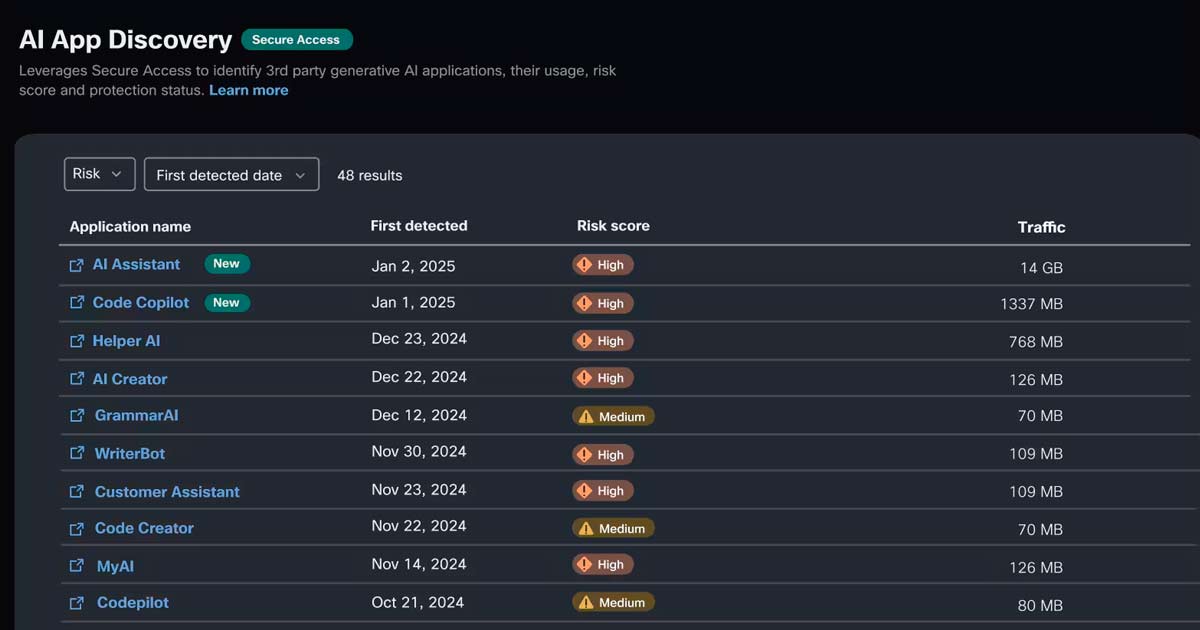Click the Jan 2, 2025 date cell
Viewport: 1200px width, 630px height.
413,265
